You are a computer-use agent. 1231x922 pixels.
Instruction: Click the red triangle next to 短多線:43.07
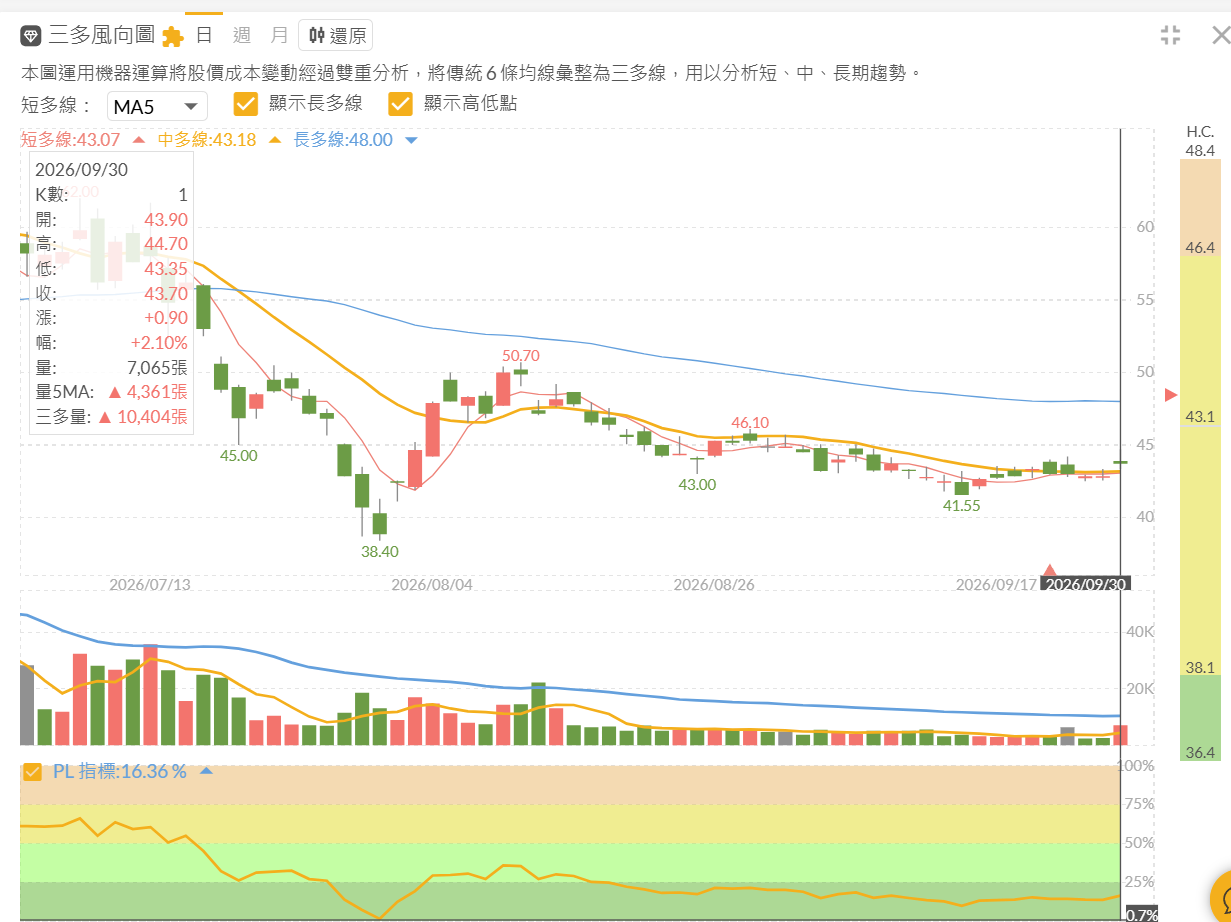click(138, 141)
